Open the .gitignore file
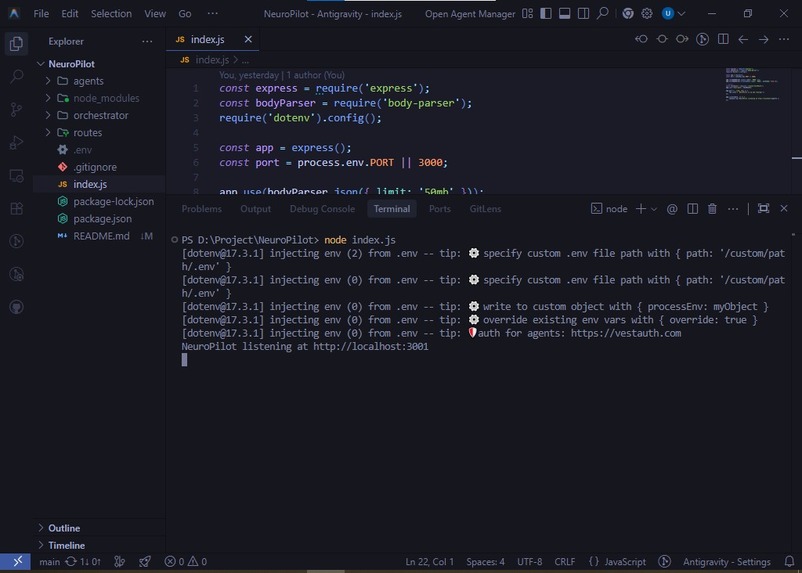Viewport: 802px width, 573px height. tap(100, 167)
